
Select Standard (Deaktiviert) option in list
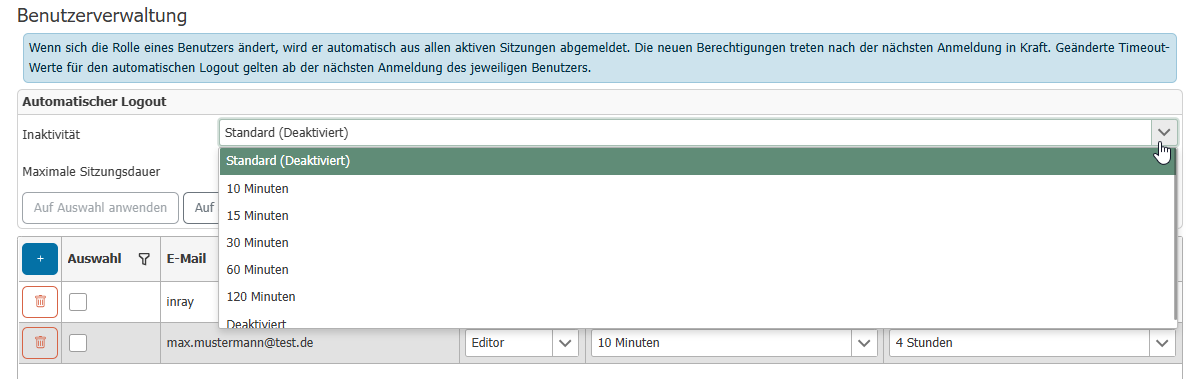point(697,161)
